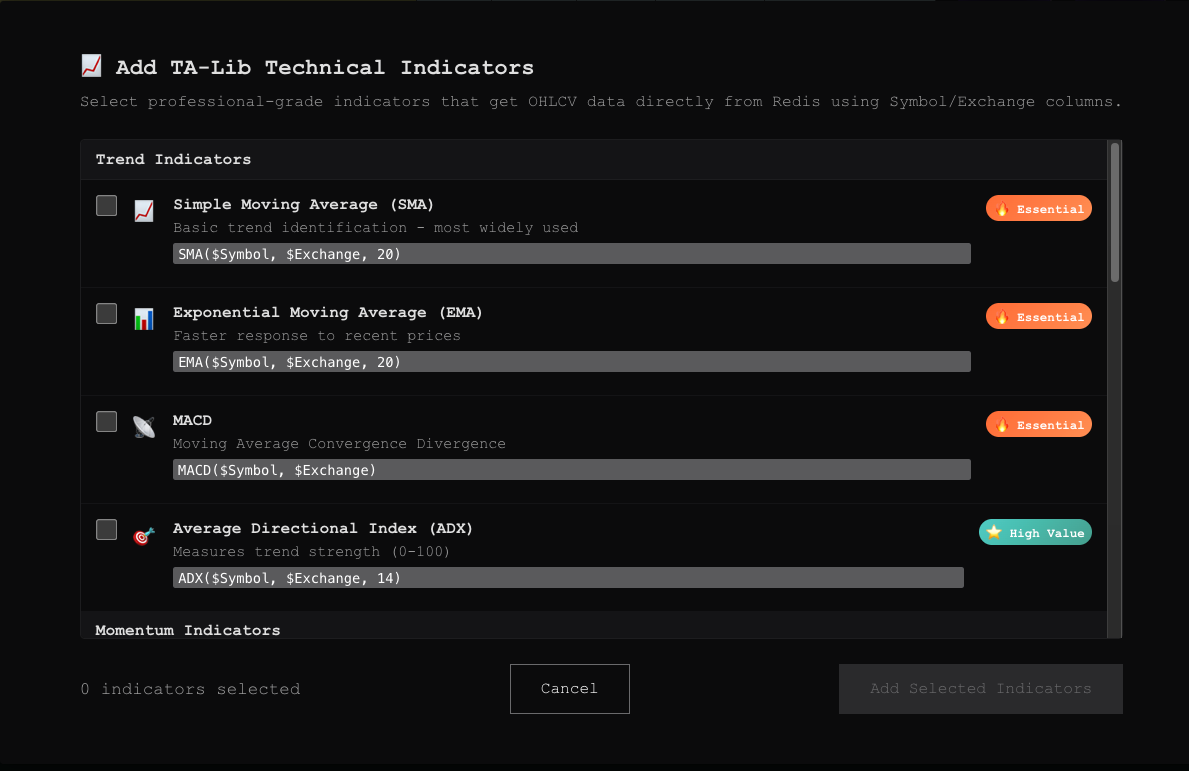Click the chart icon in the dialog title
Viewport: 1189px width, 771px height.
pos(91,65)
